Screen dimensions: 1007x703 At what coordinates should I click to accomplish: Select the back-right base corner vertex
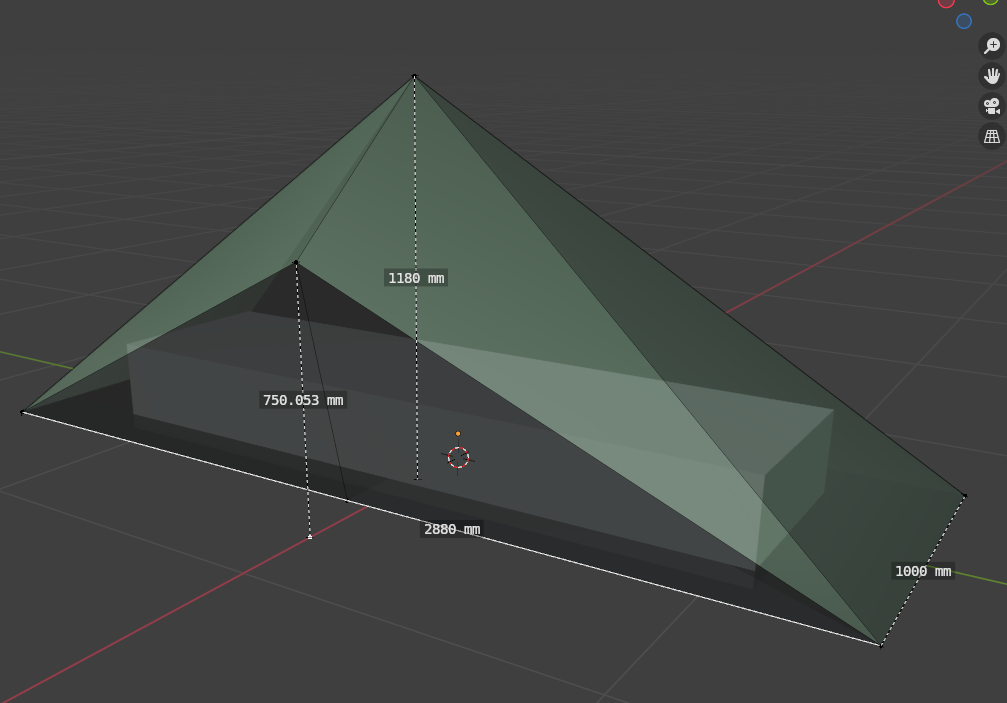(965, 495)
